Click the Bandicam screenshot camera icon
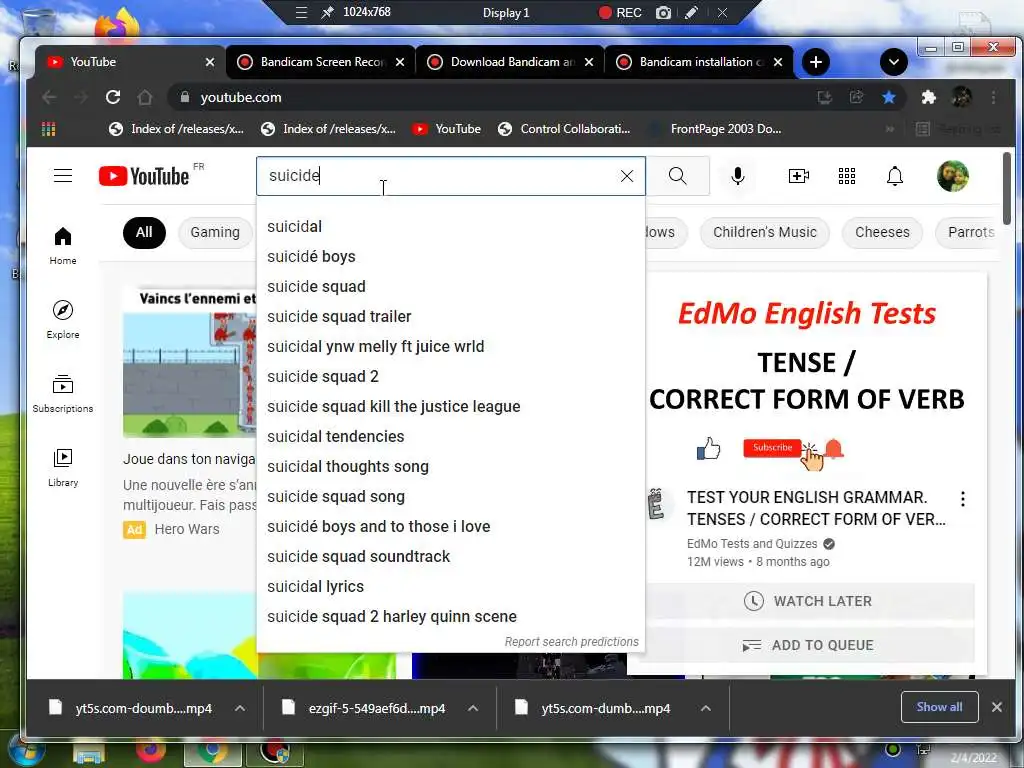 coord(664,12)
